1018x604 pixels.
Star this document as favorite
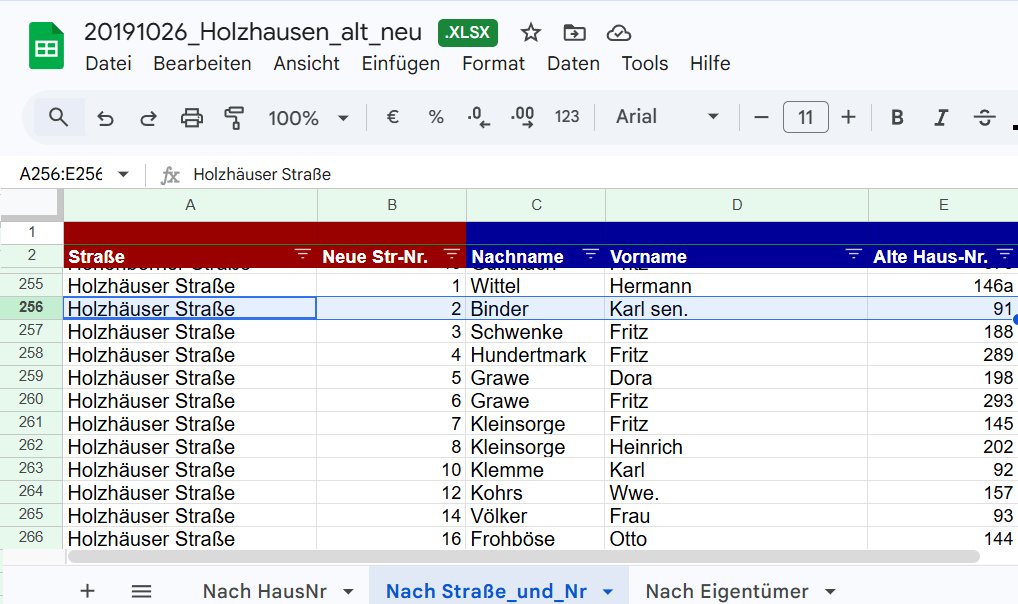(531, 33)
